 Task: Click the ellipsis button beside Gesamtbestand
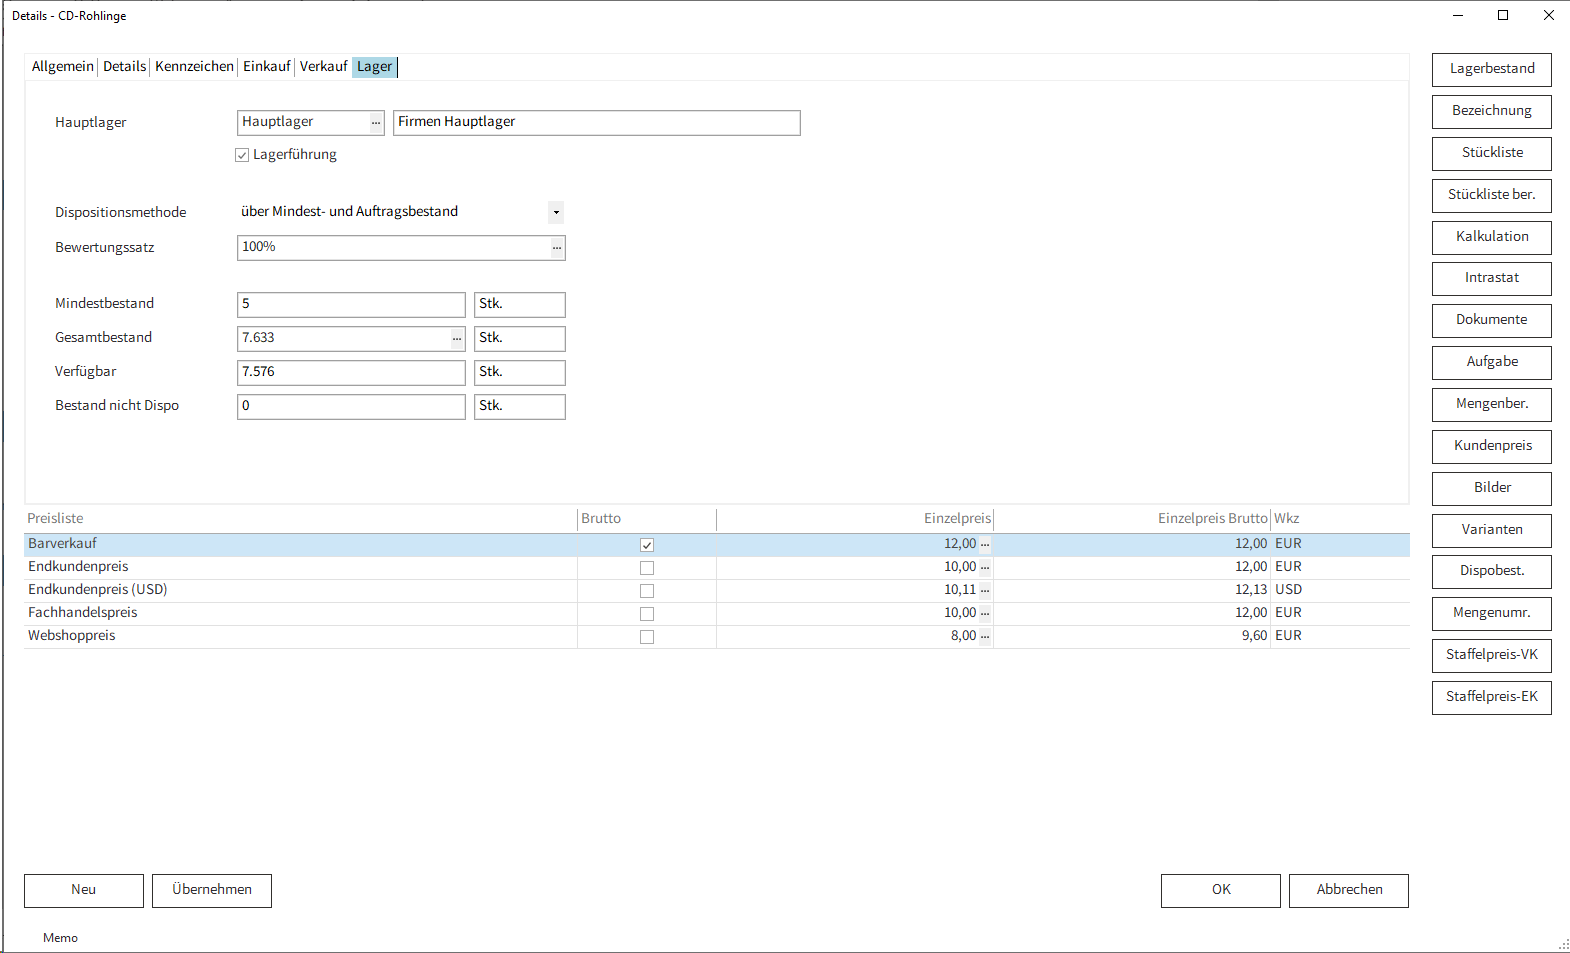[x=457, y=338]
